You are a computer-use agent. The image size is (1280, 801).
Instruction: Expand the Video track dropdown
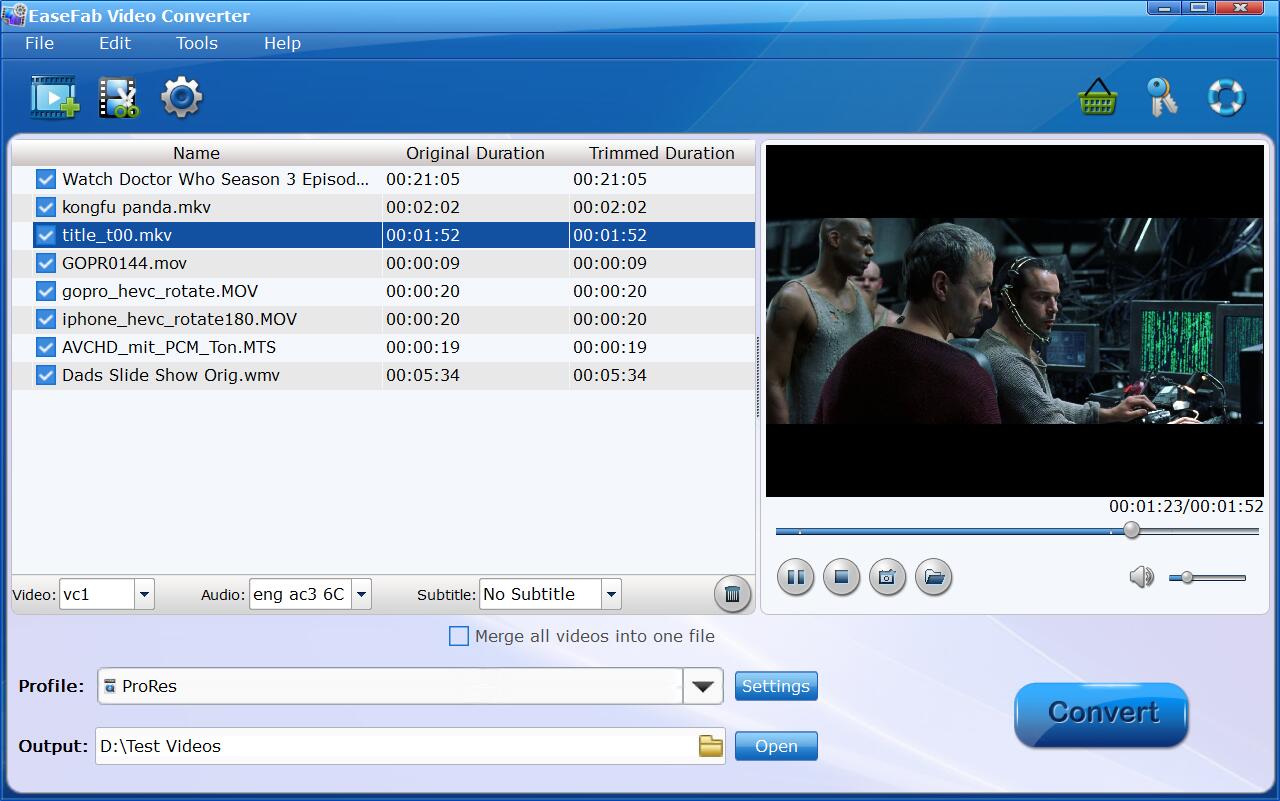coord(144,594)
